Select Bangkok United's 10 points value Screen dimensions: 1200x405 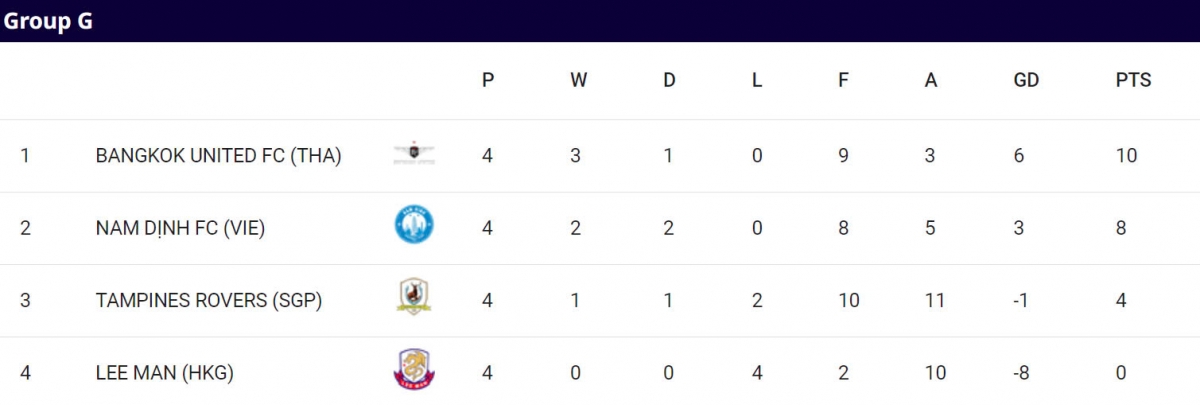pos(1126,156)
